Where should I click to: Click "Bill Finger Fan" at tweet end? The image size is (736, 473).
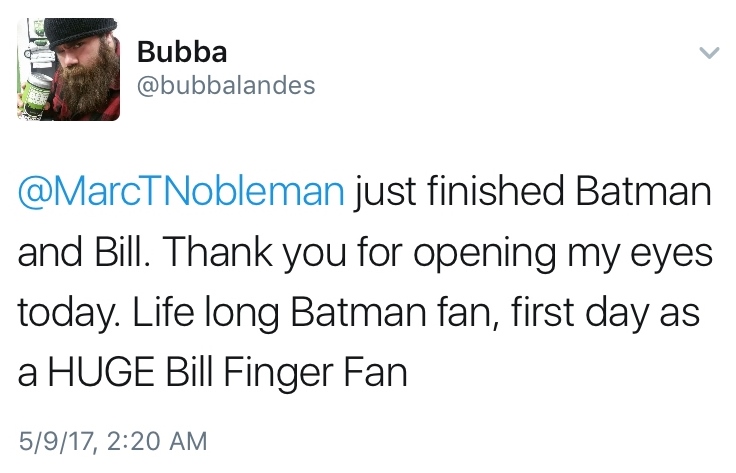(302, 372)
